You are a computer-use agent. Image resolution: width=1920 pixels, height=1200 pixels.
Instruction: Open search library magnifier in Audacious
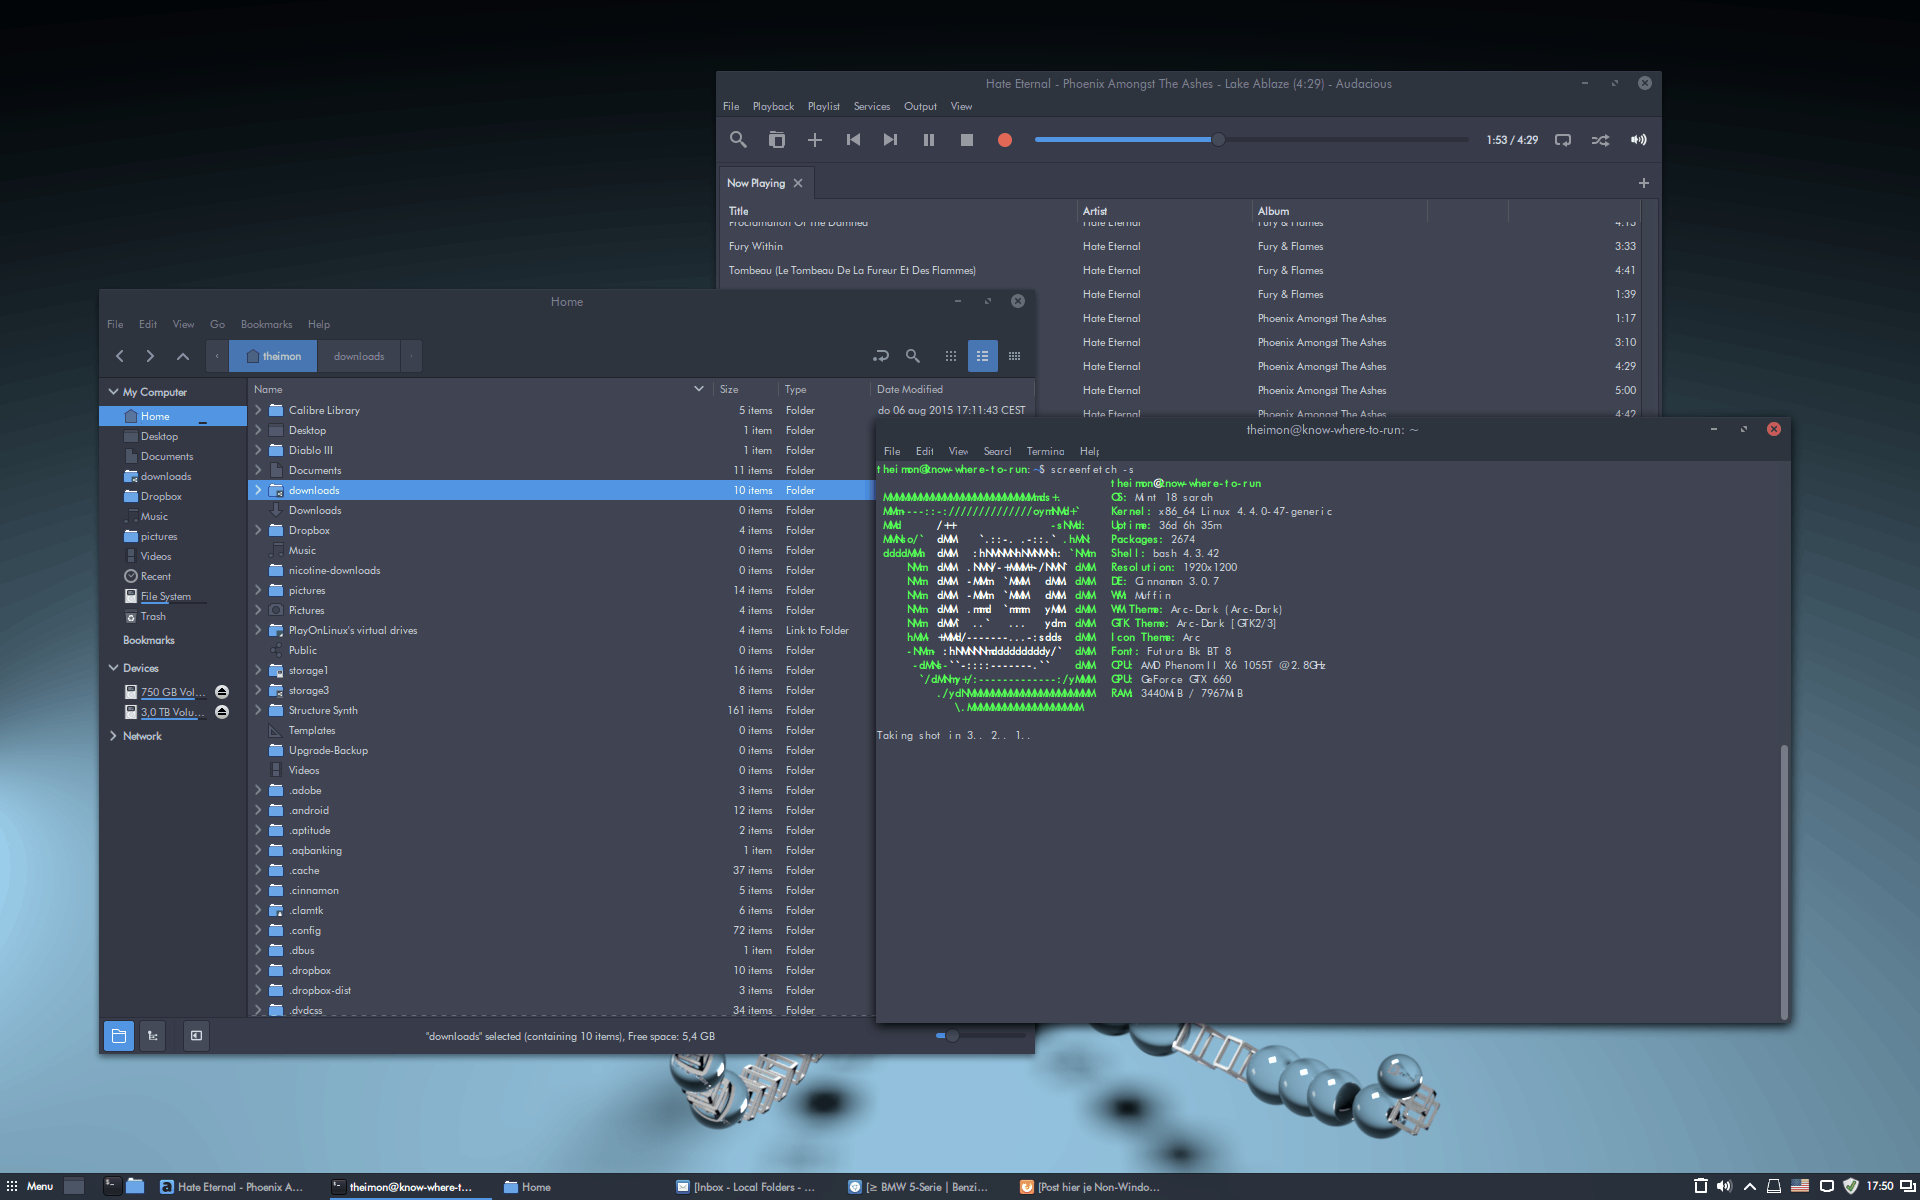click(738, 140)
